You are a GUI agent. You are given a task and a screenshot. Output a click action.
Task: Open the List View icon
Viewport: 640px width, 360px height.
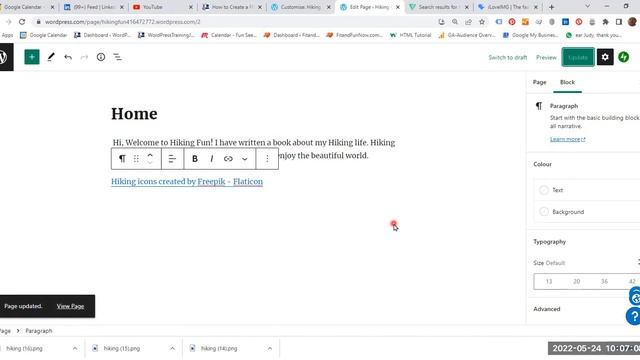coord(118,57)
